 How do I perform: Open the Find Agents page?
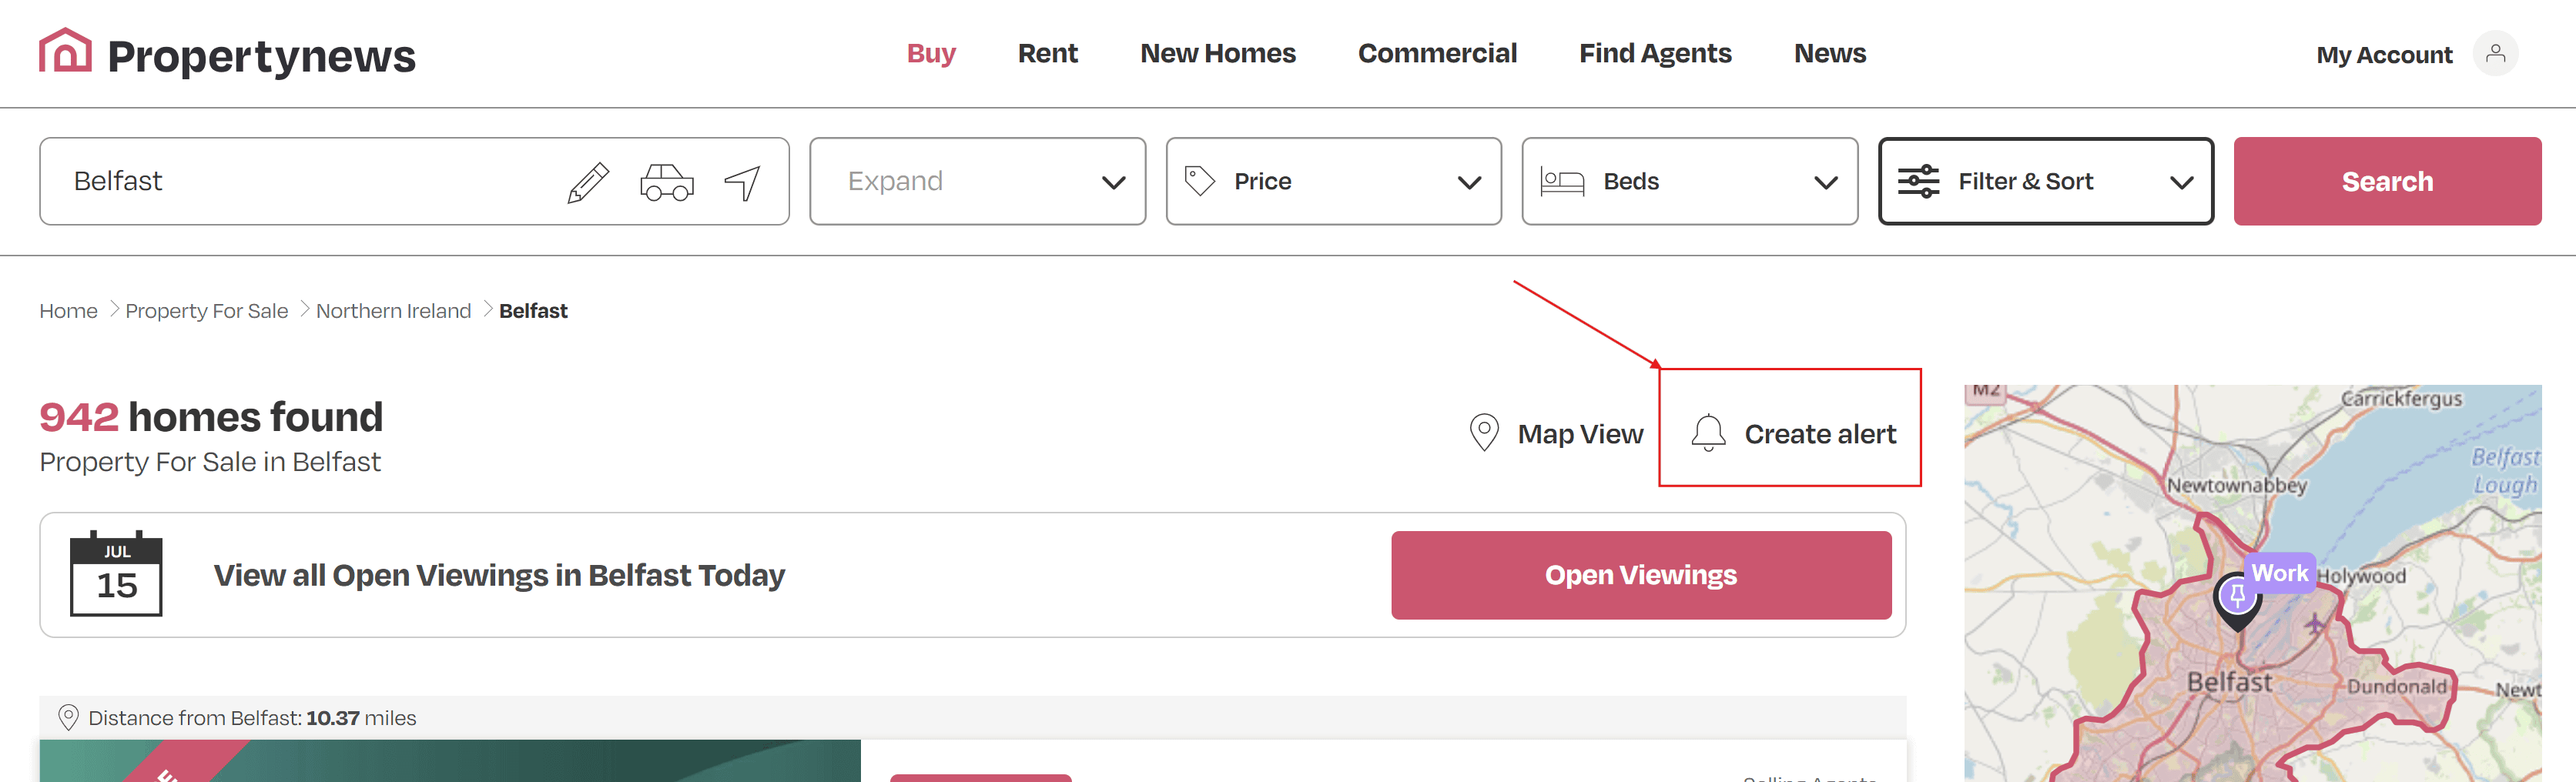(1655, 53)
